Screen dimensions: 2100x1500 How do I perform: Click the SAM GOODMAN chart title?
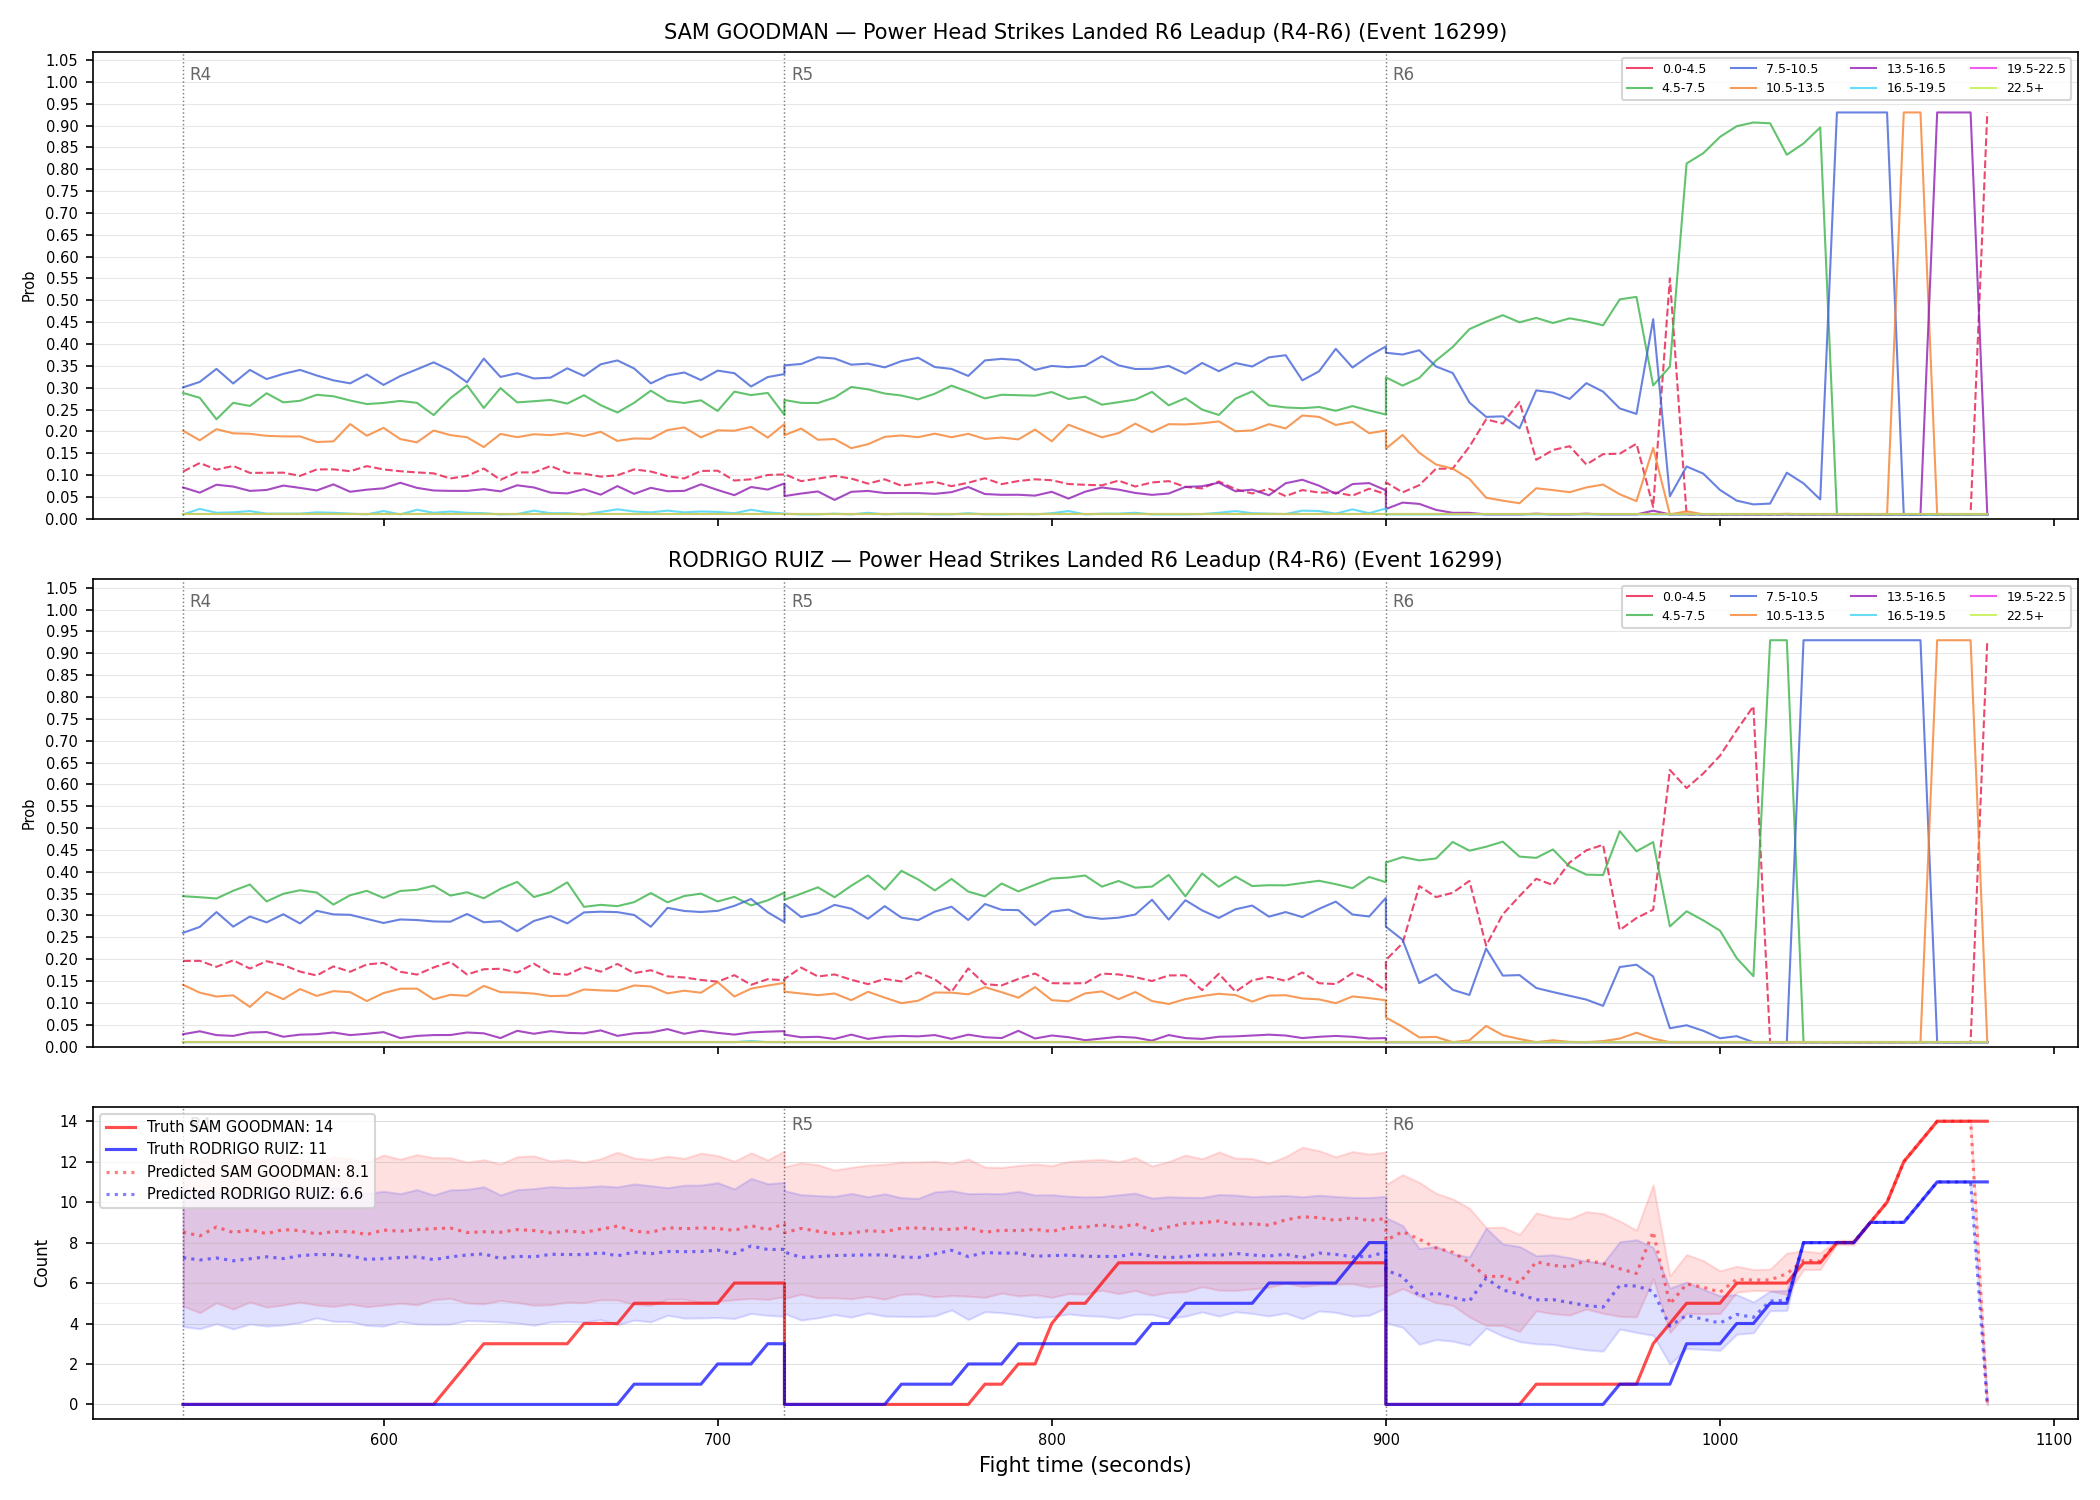coord(1085,32)
